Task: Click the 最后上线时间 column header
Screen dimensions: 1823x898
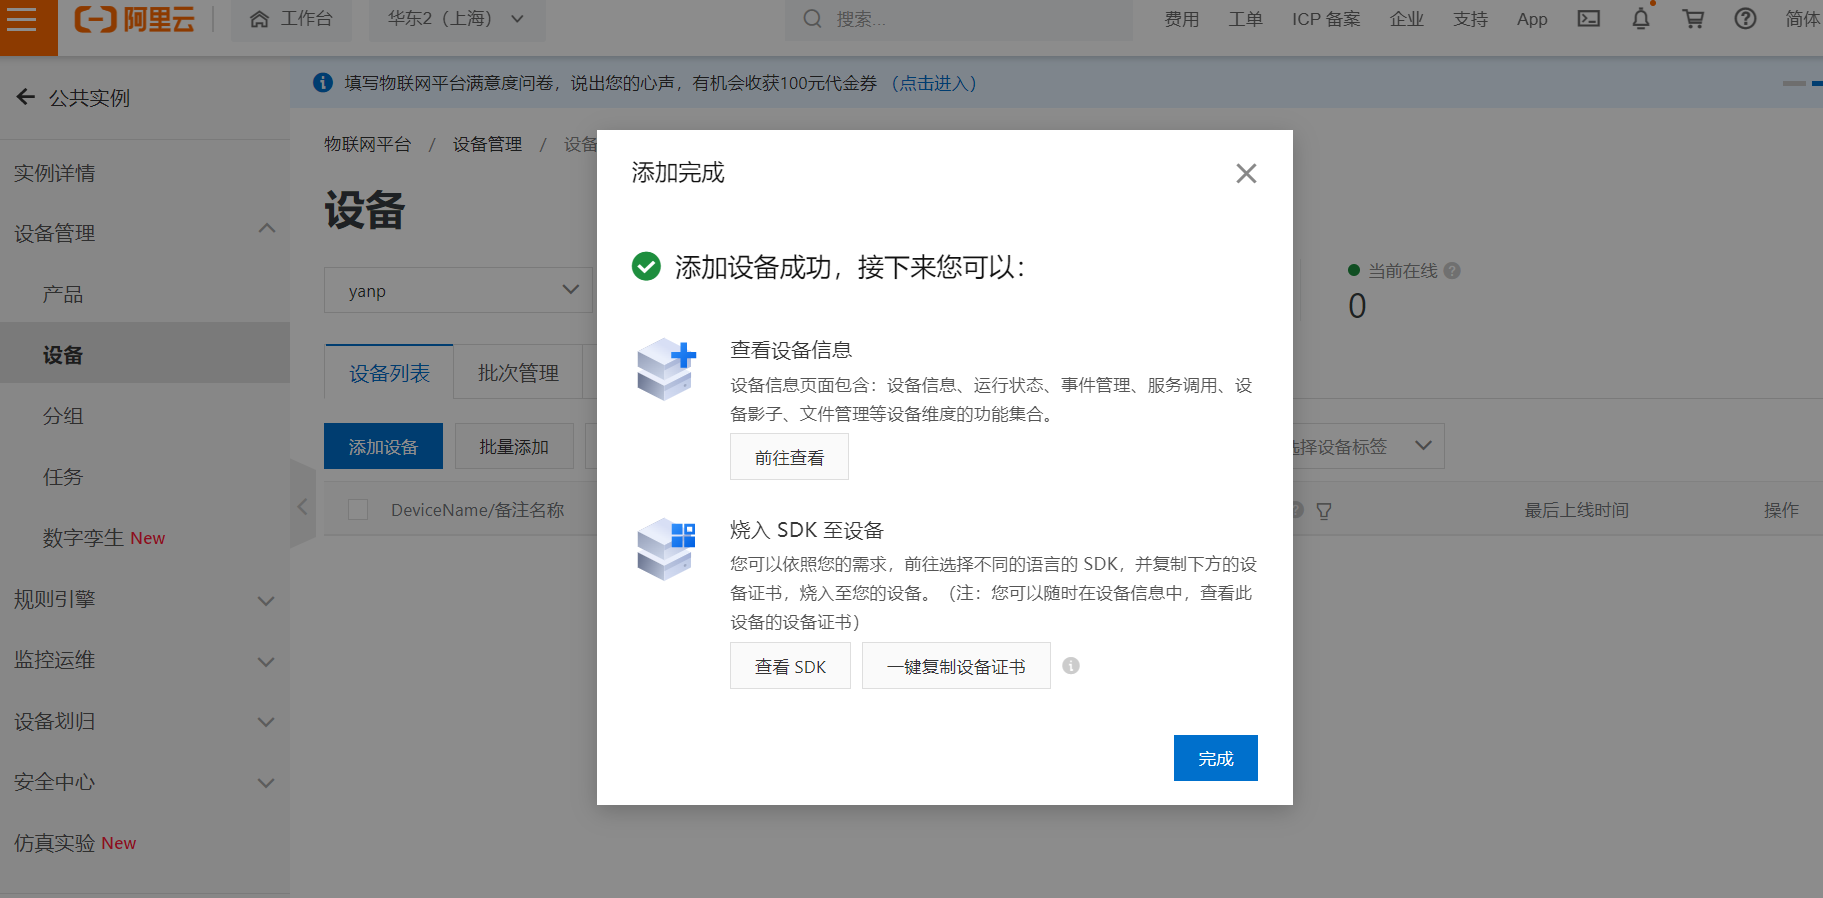Action: click(x=1576, y=510)
